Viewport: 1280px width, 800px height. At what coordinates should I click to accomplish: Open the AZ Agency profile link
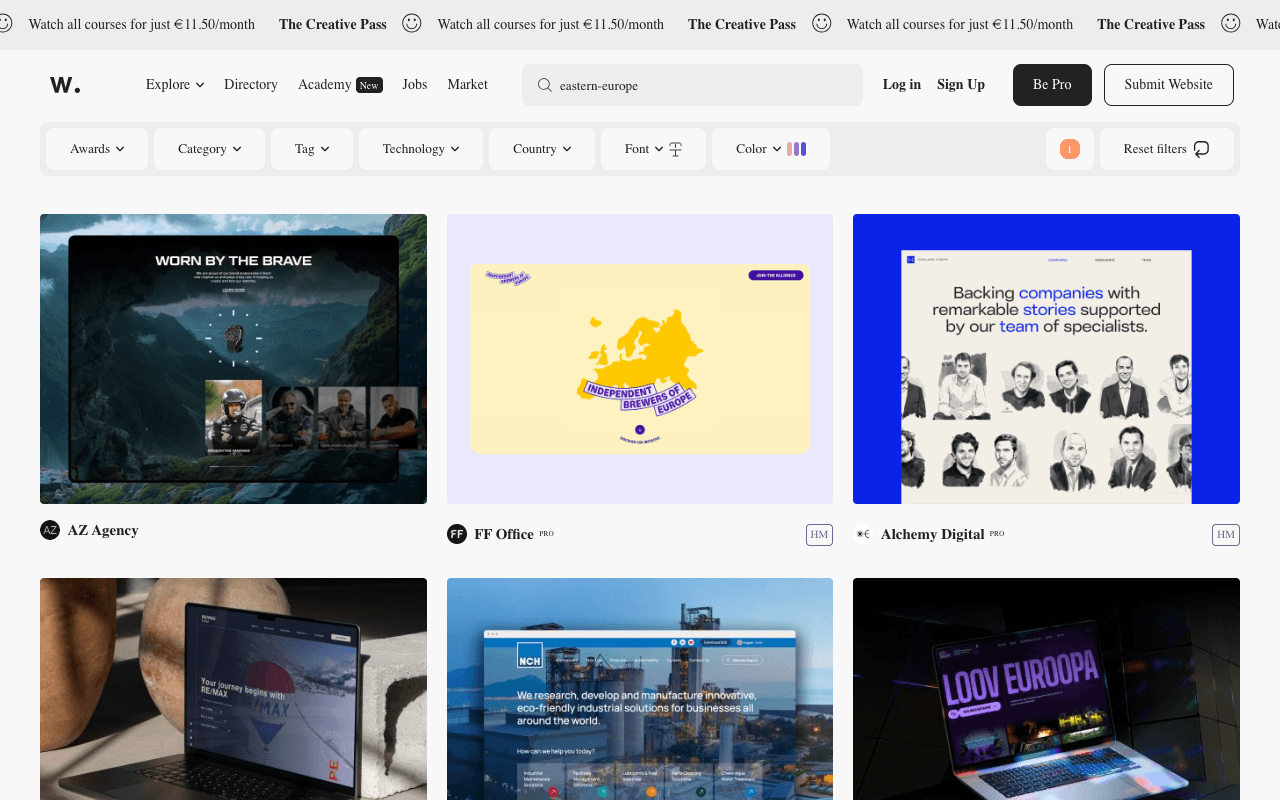pos(103,530)
